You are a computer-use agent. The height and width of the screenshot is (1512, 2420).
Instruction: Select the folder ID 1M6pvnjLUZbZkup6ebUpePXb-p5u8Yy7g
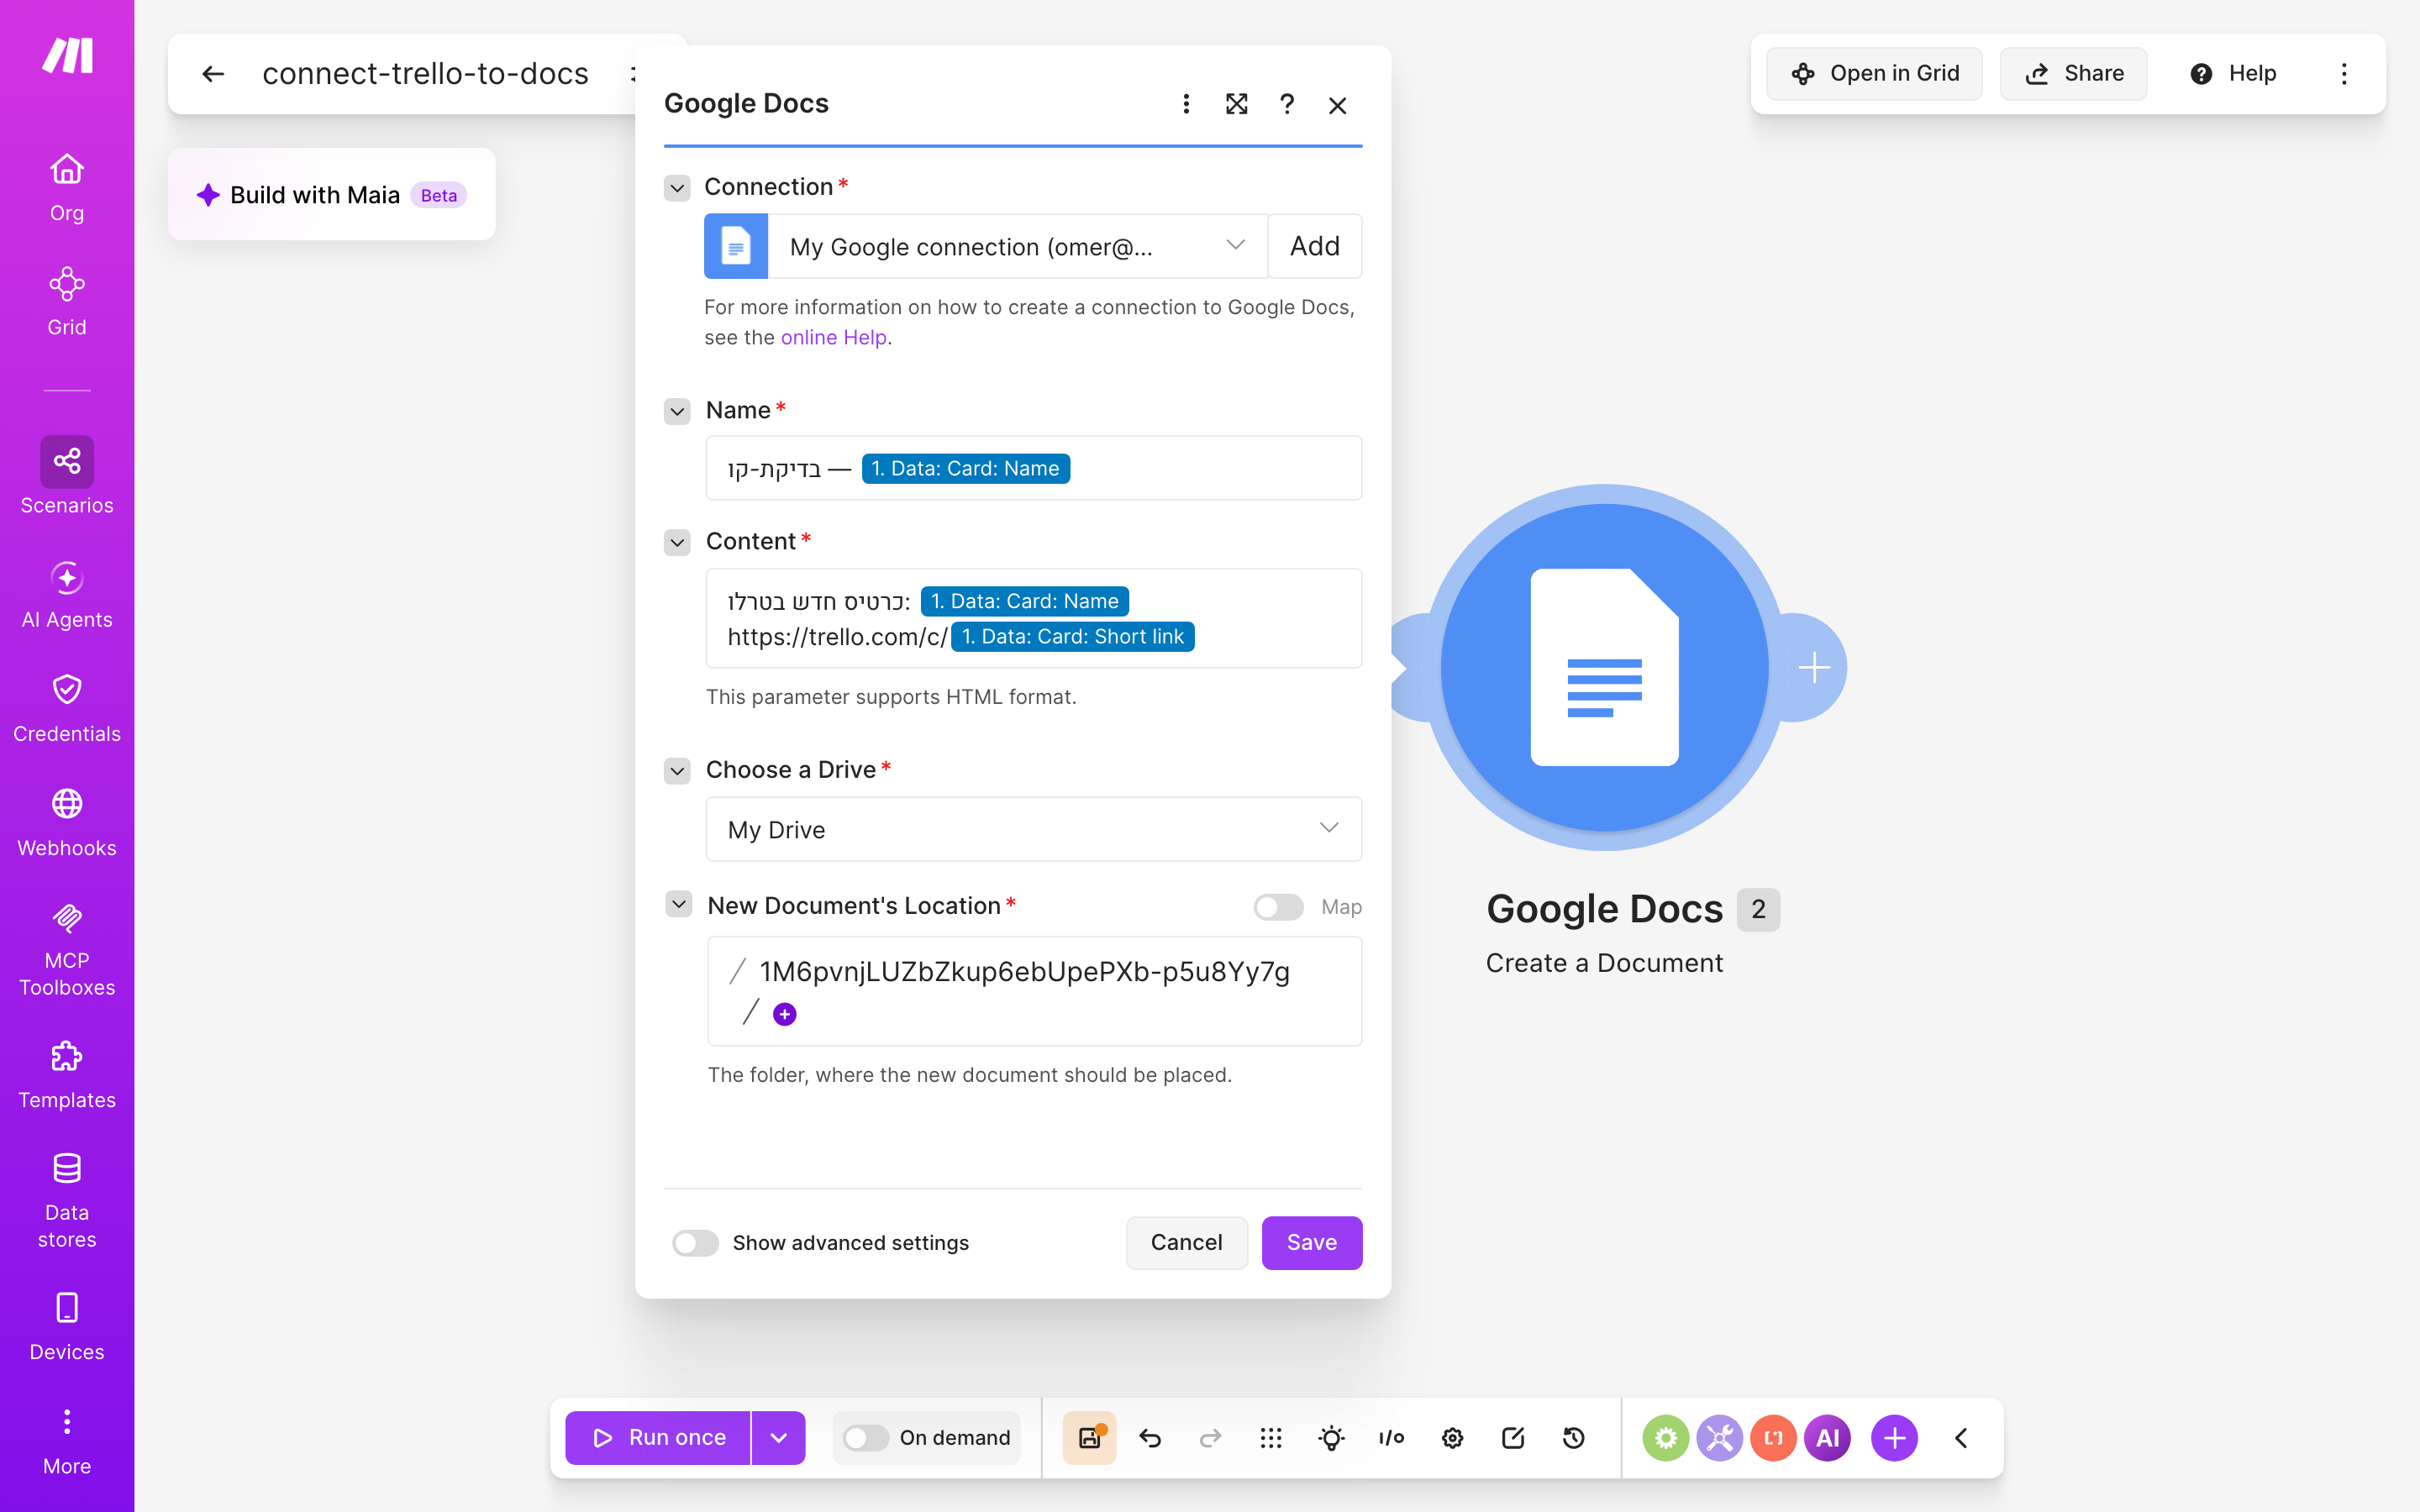pos(1025,971)
